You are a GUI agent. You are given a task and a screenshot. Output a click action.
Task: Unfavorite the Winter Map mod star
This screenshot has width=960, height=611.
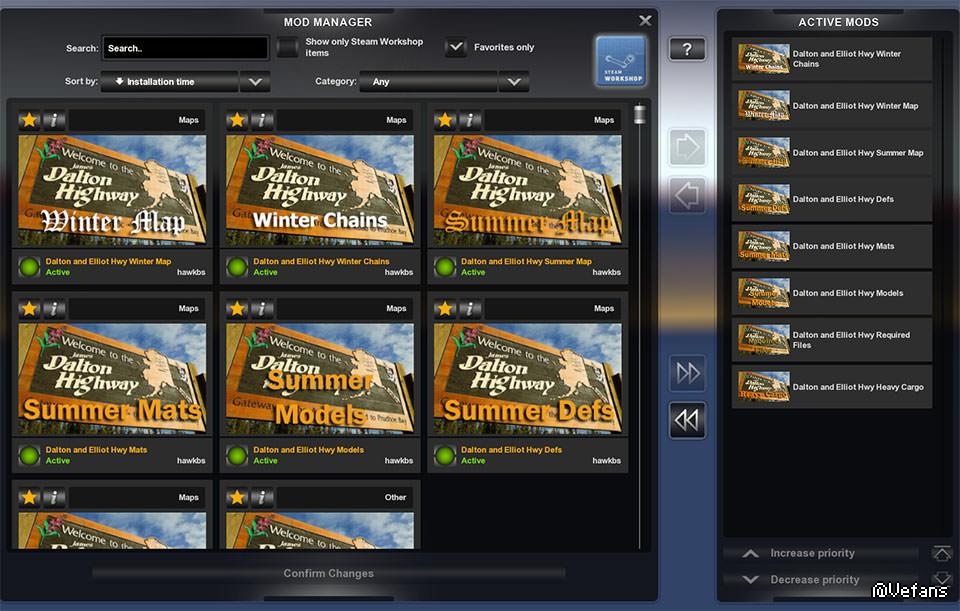coord(29,120)
